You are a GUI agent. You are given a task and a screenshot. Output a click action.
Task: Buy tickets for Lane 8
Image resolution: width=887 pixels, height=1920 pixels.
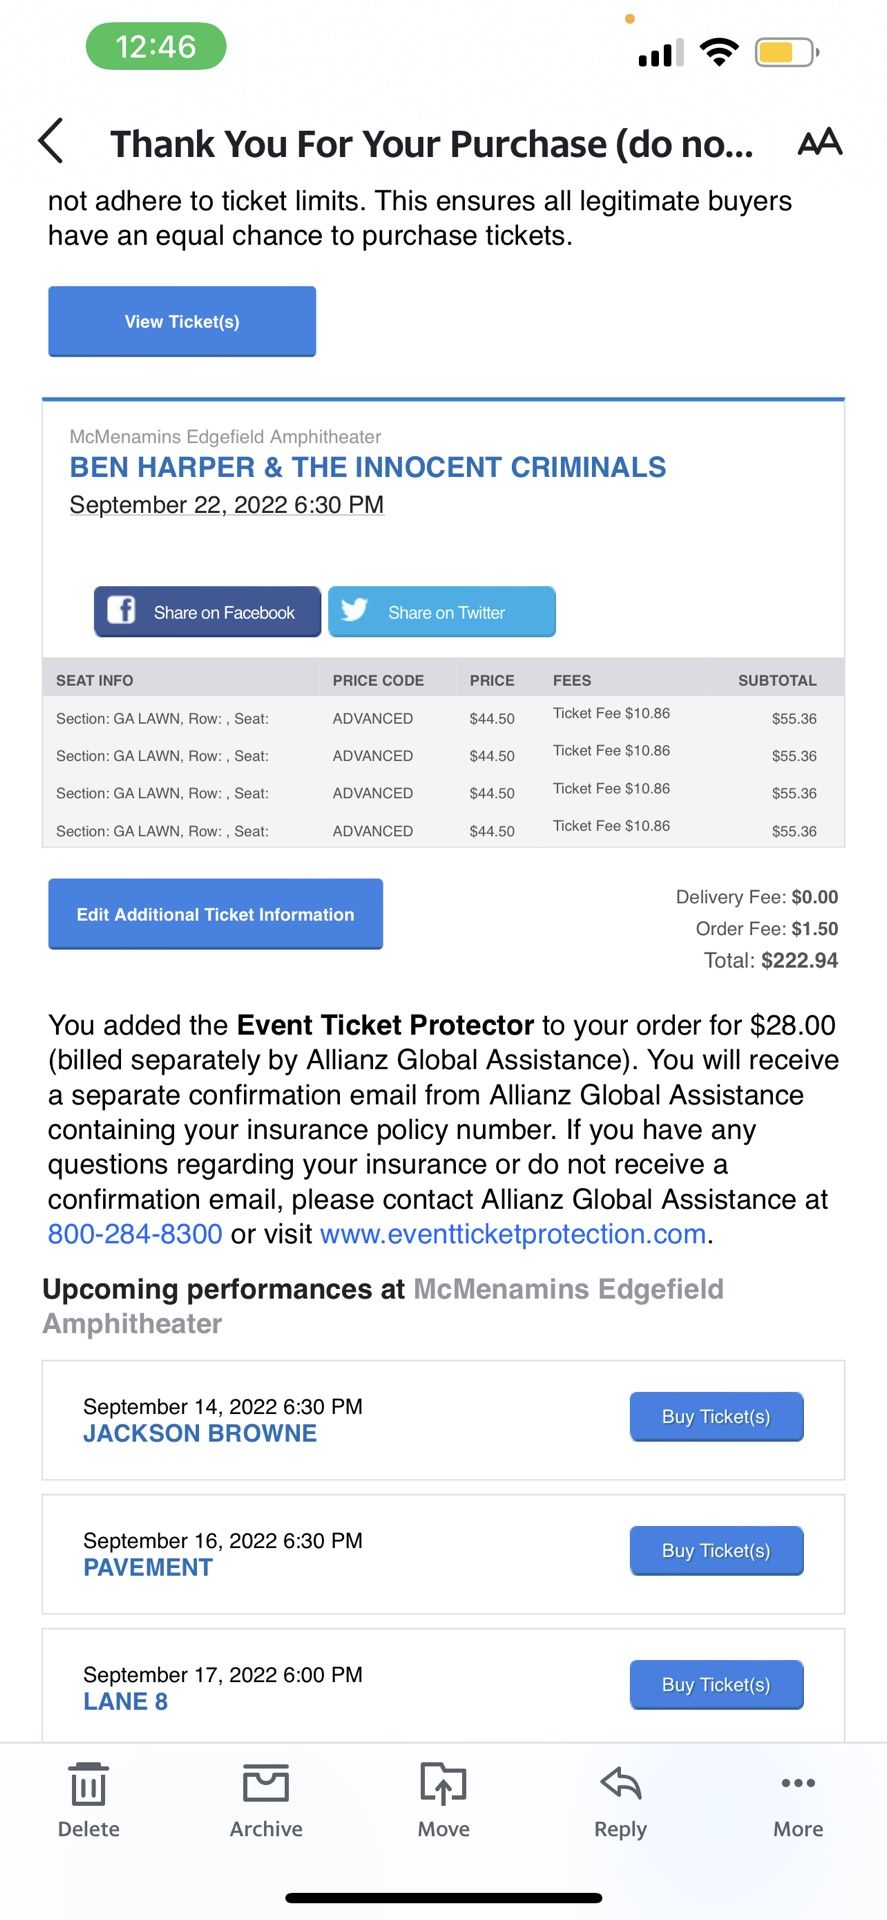pos(716,1684)
